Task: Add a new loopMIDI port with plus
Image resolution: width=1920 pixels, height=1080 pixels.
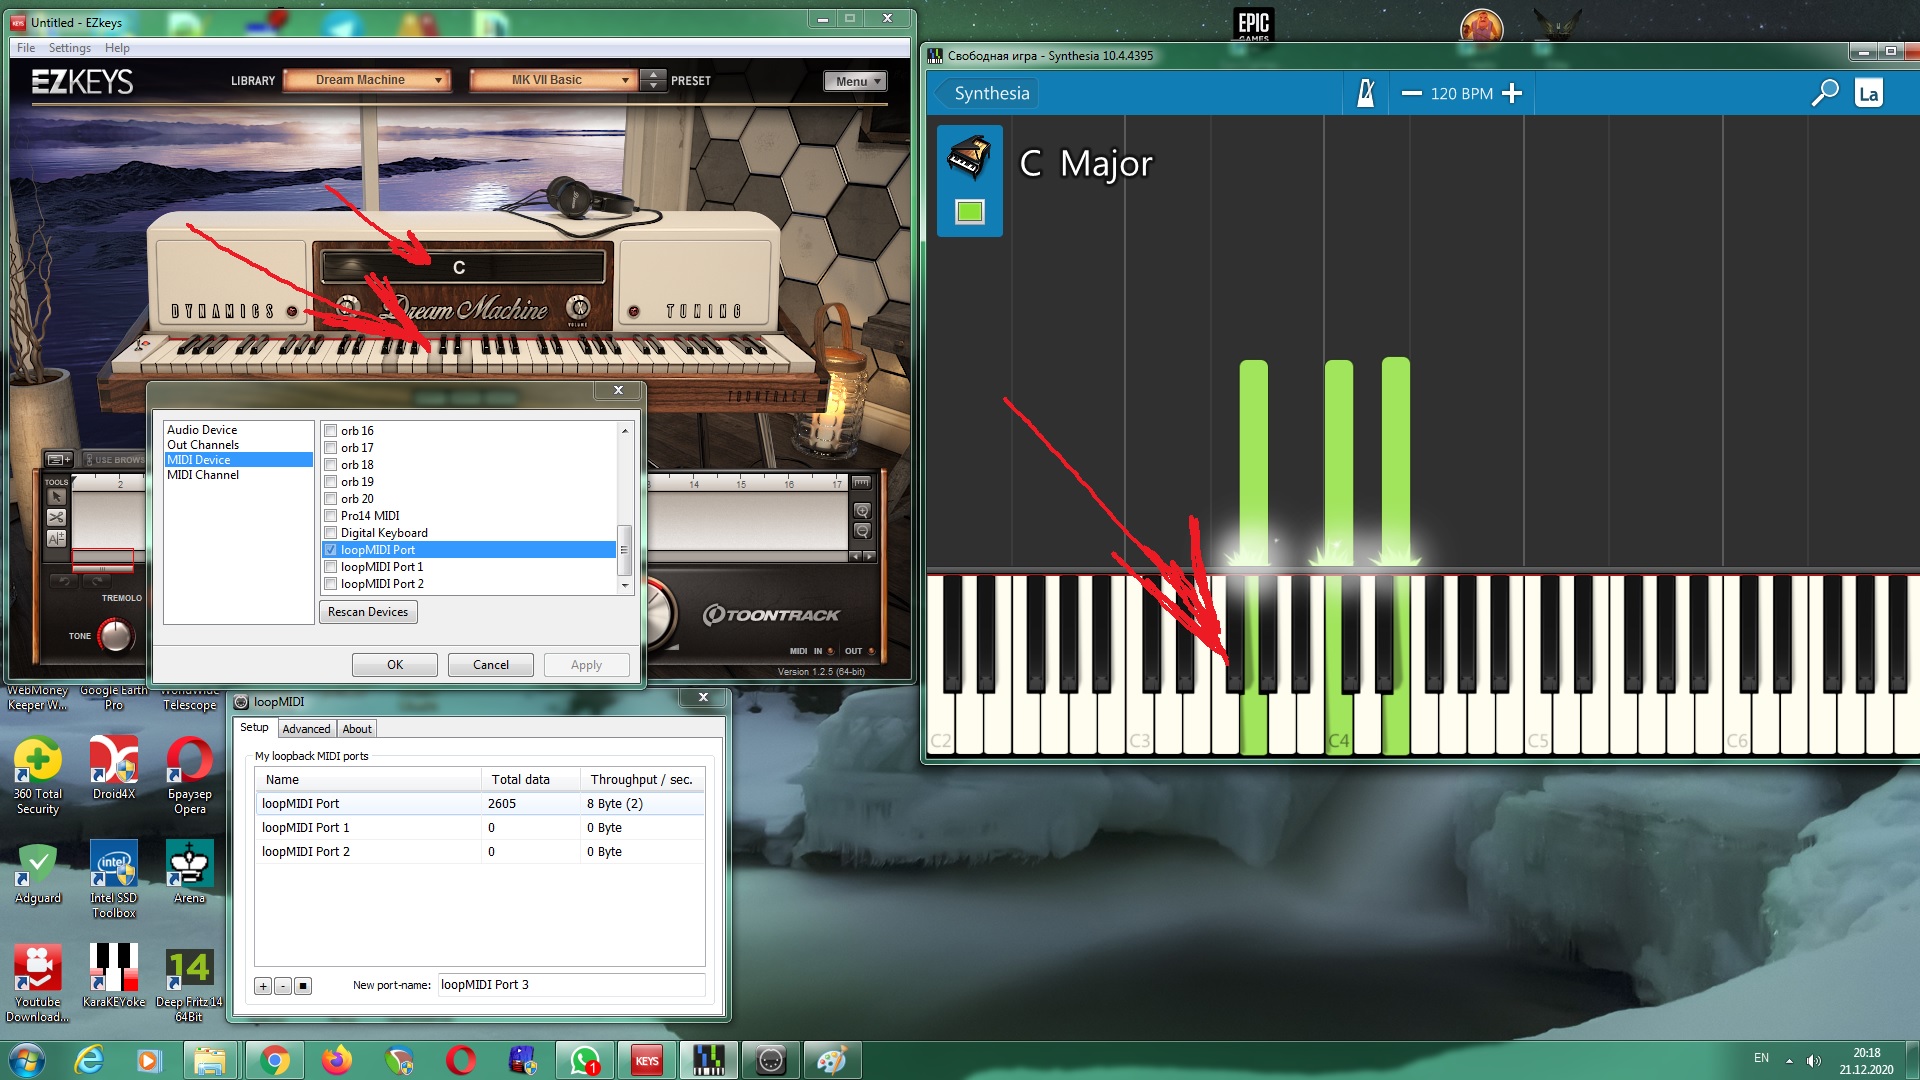Action: click(x=263, y=986)
